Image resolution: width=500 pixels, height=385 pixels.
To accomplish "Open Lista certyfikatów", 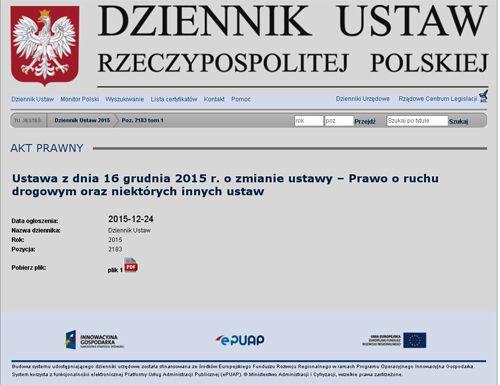I will (x=174, y=99).
